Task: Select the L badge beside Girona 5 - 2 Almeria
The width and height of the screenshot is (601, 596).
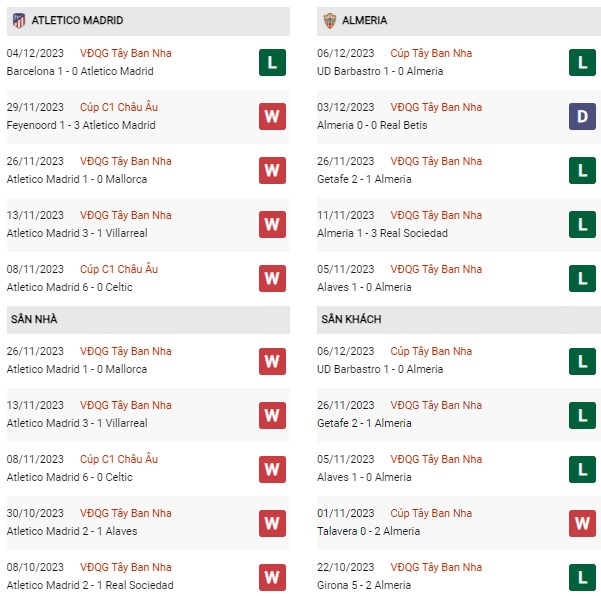Action: click(x=582, y=577)
